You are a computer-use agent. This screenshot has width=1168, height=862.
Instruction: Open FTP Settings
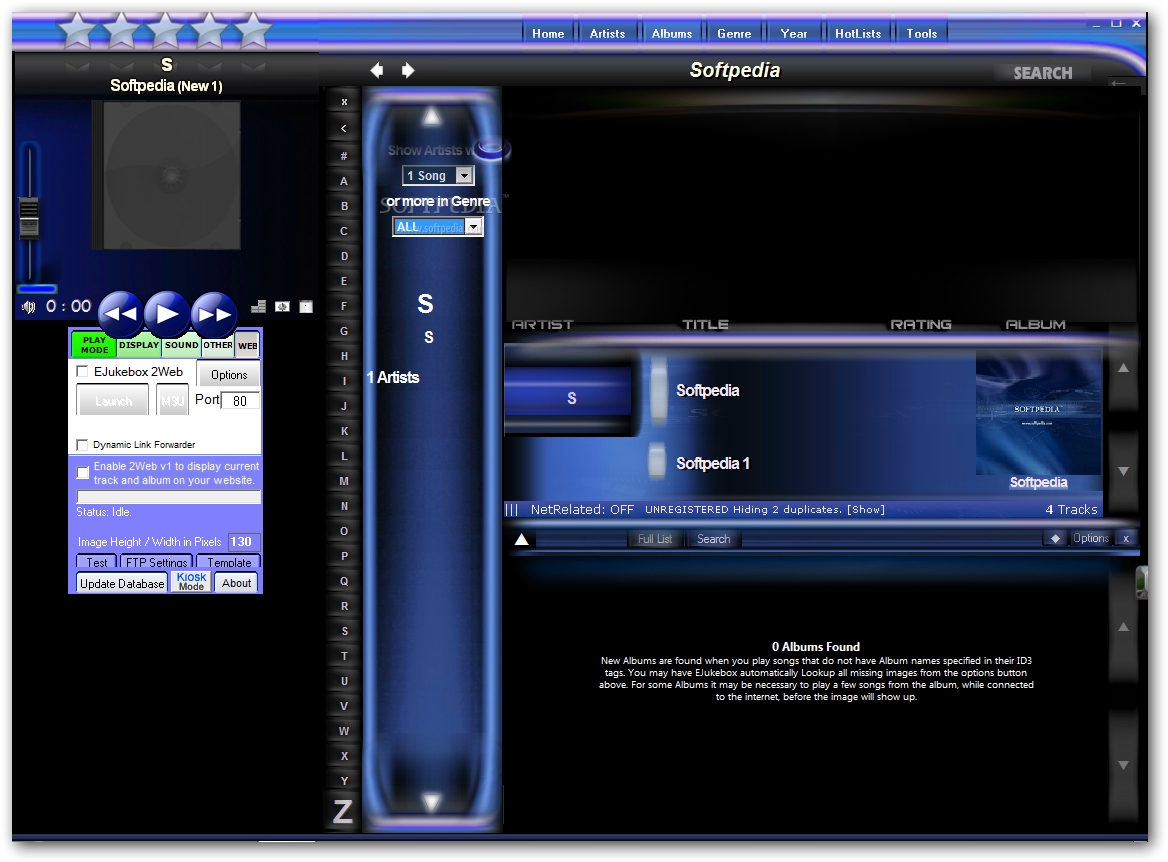156,562
